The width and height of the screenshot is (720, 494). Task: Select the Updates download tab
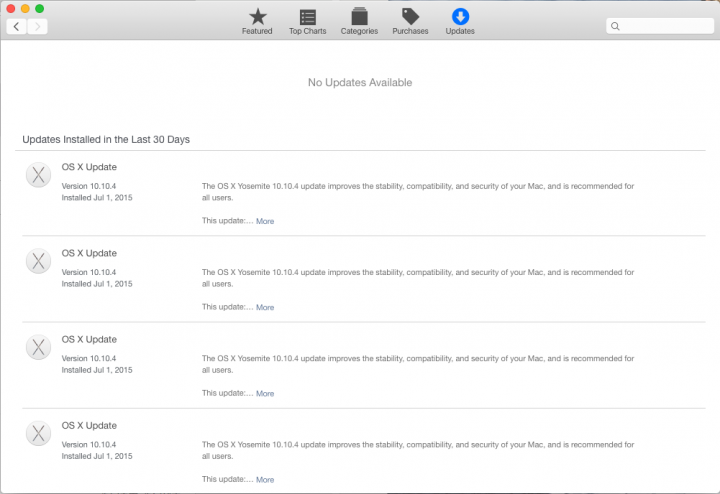tap(460, 22)
